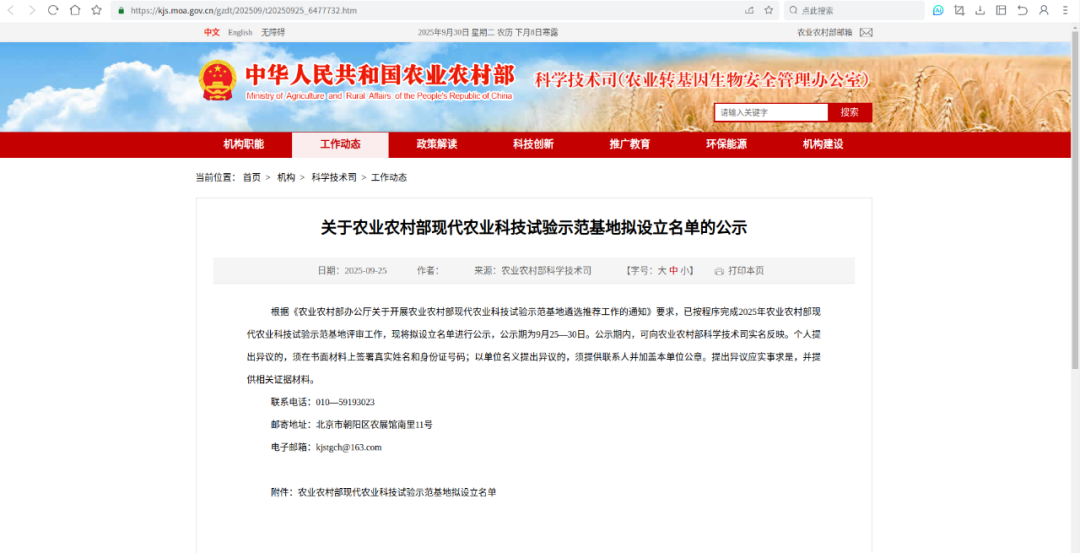This screenshot has height=553, width=1080.
Task: Open 政策解读 navigation tab
Action: pos(437,145)
